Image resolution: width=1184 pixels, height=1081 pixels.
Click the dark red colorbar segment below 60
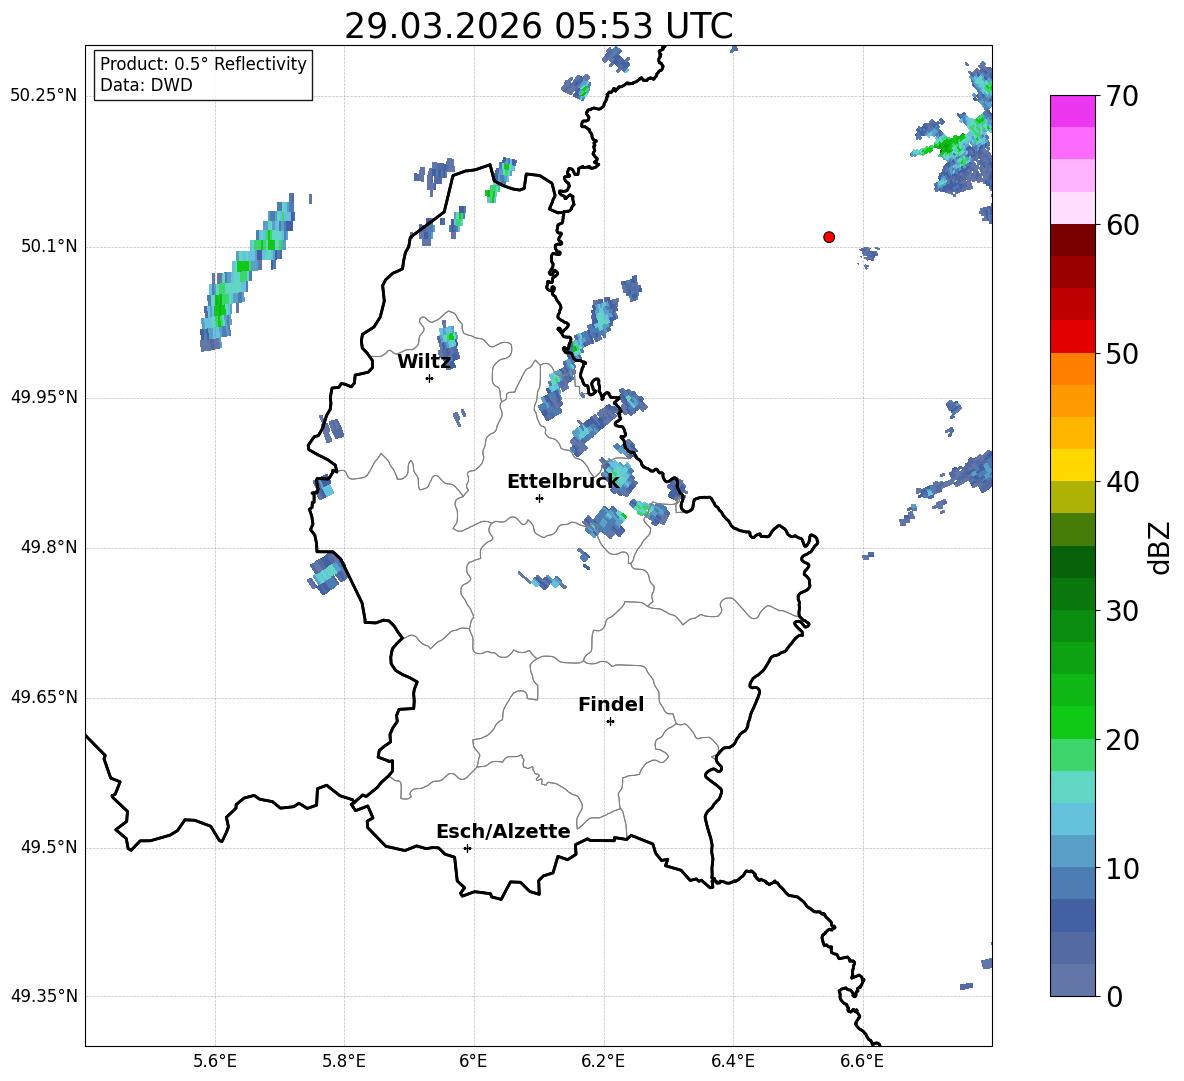click(x=1072, y=240)
